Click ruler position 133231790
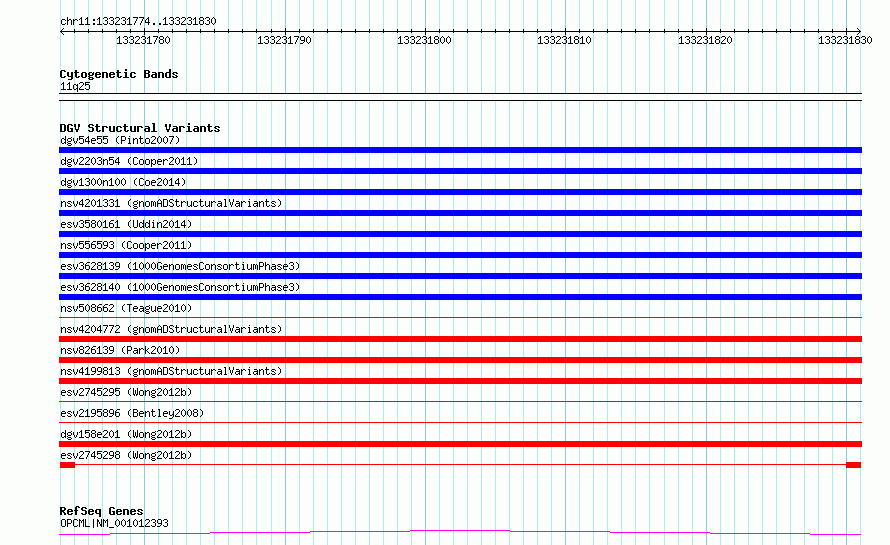The width and height of the screenshot is (890, 545). click(x=284, y=40)
